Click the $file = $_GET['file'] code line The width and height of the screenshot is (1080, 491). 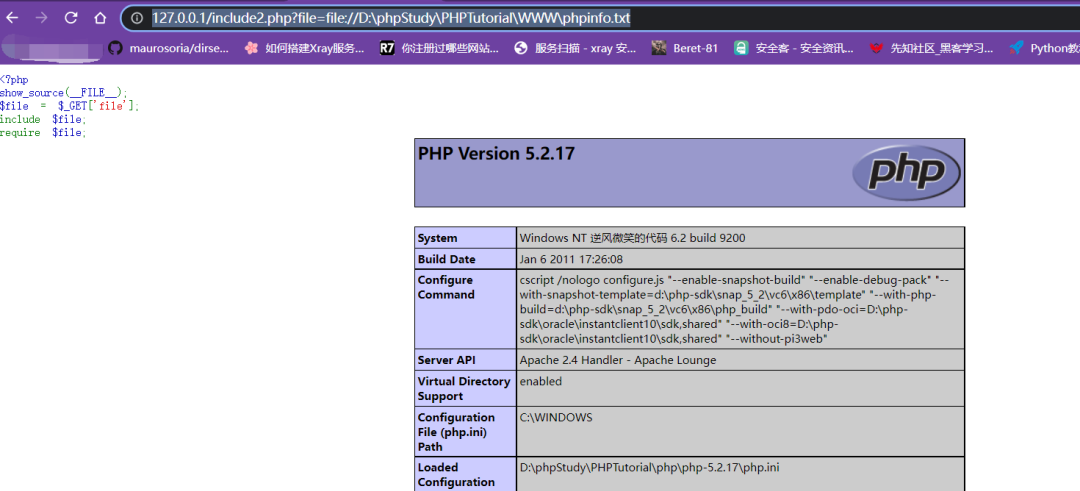click(70, 106)
